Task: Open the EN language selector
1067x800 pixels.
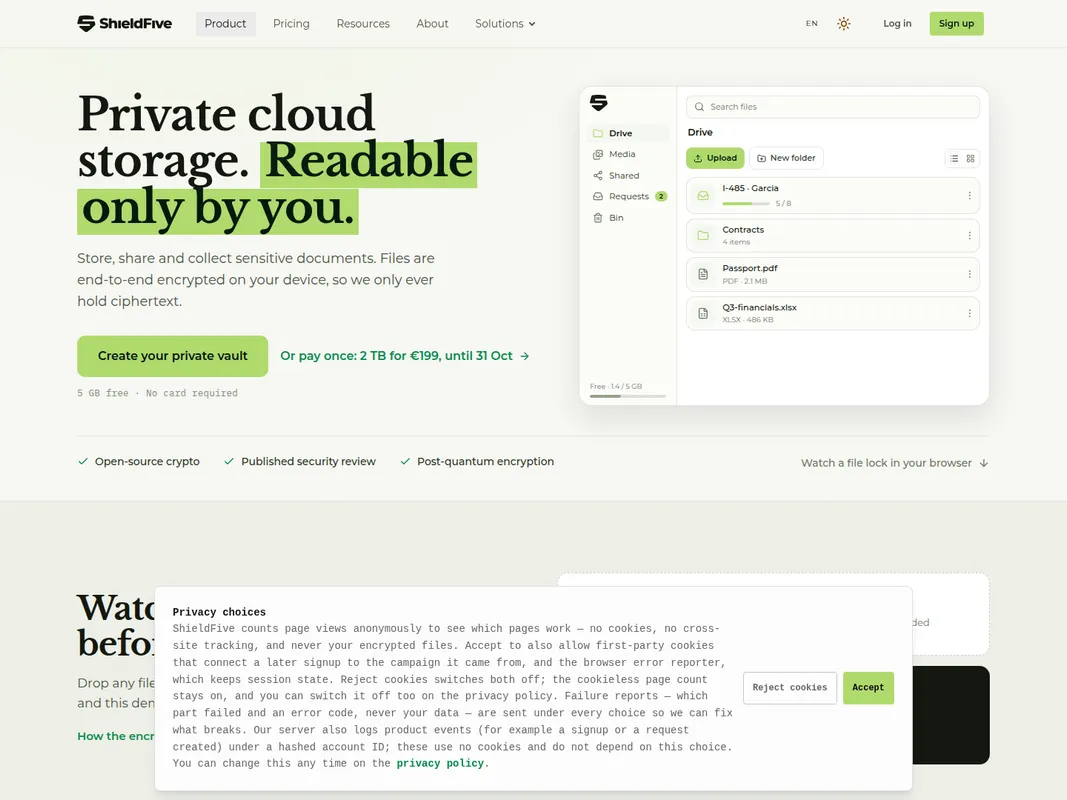Action: tap(812, 24)
